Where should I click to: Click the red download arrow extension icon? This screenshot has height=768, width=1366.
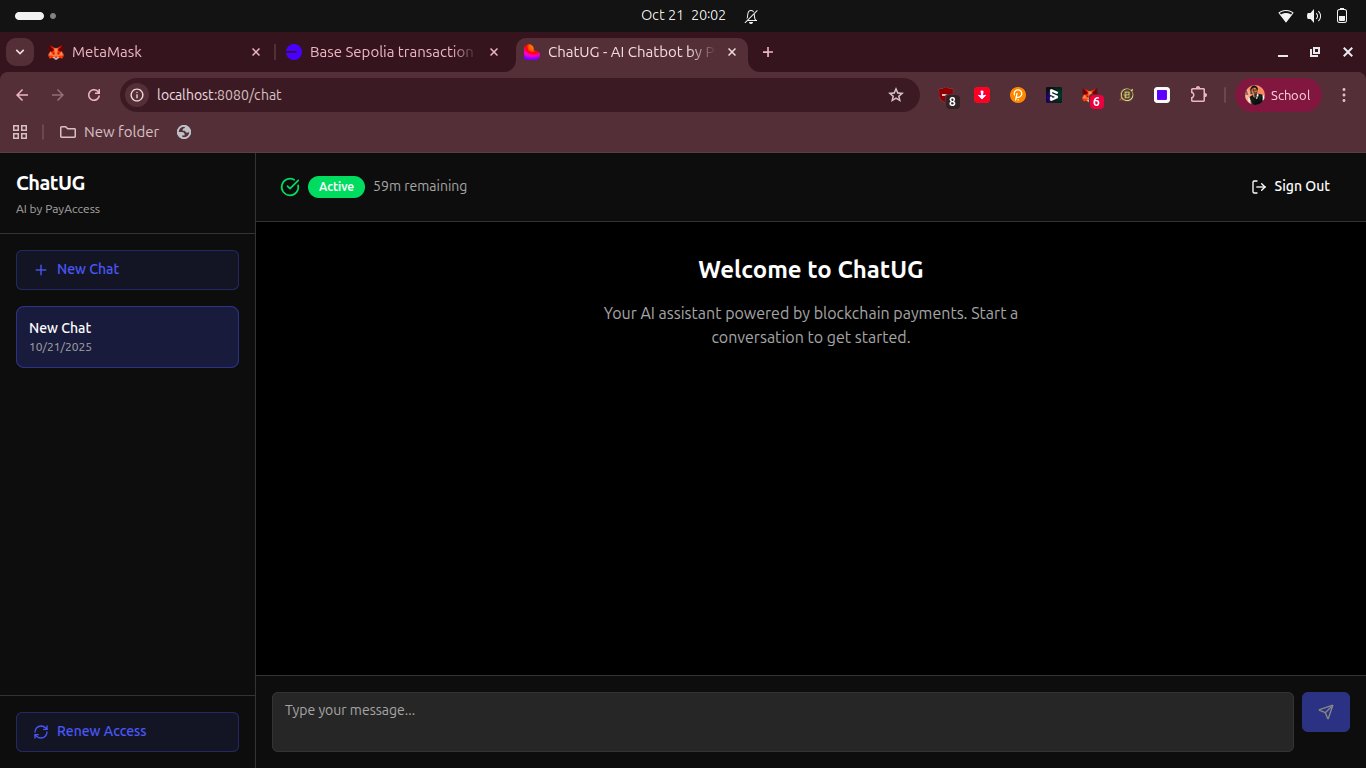pyautogui.click(x=982, y=95)
